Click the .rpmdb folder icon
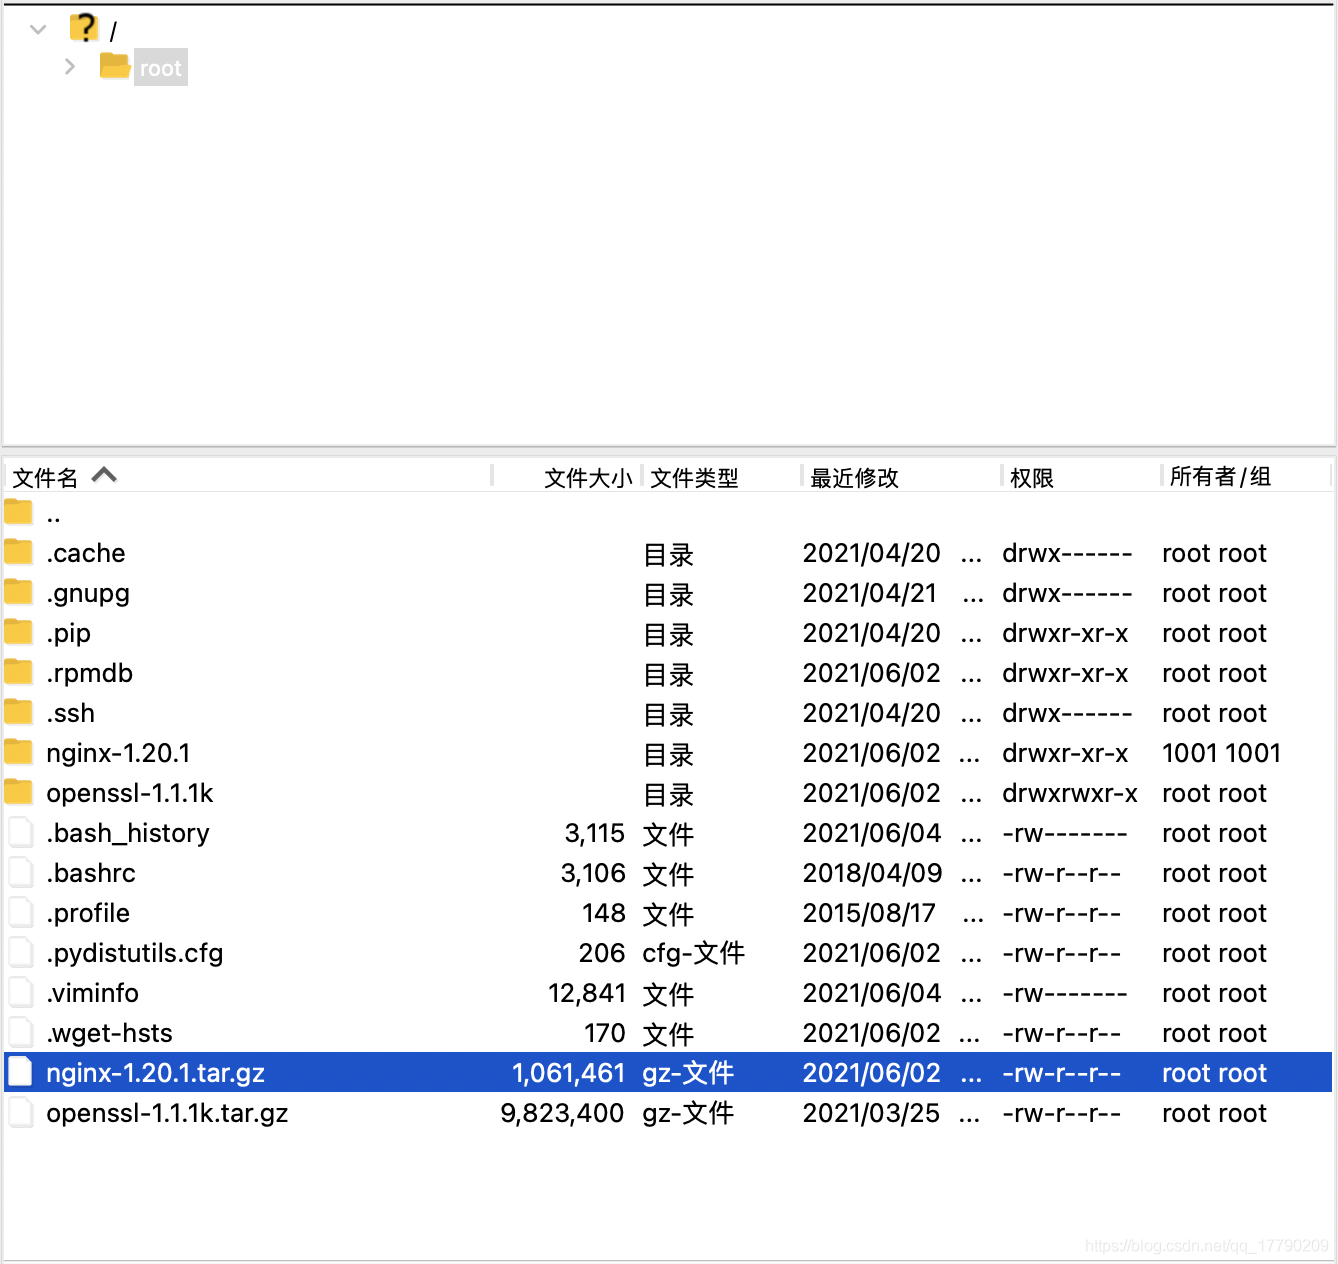 point(18,672)
